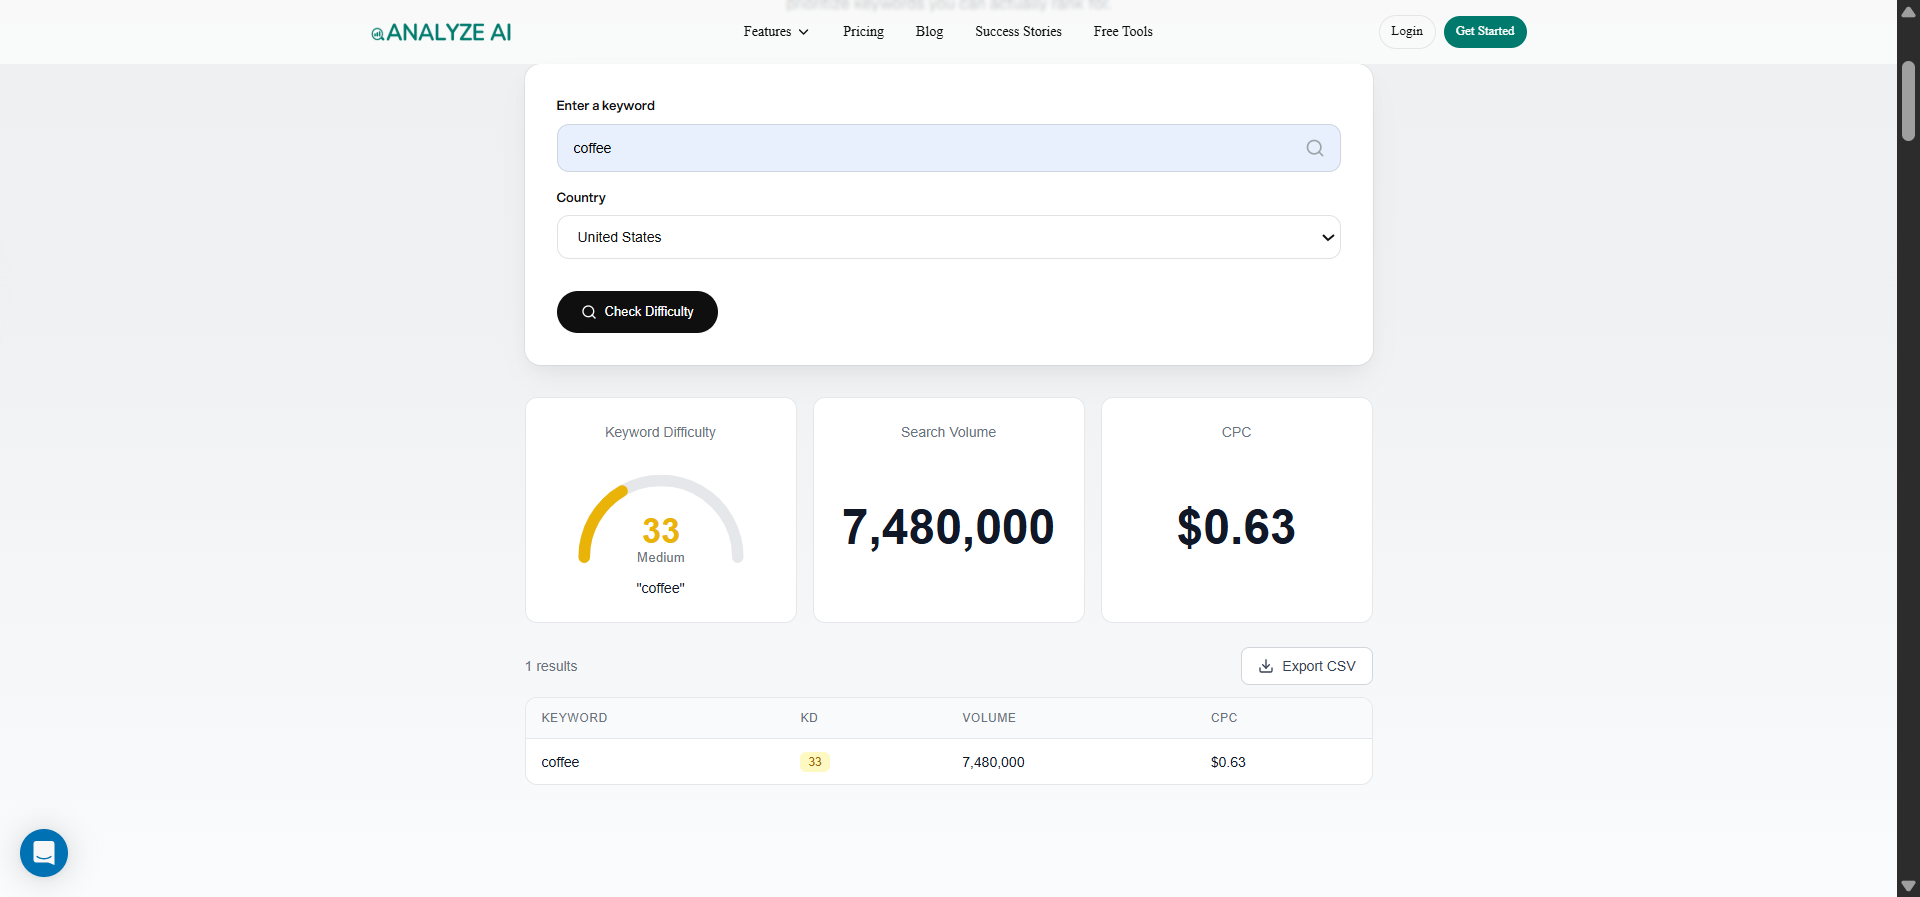Image resolution: width=1920 pixels, height=897 pixels.
Task: Go to the Pricing page
Action: [863, 32]
